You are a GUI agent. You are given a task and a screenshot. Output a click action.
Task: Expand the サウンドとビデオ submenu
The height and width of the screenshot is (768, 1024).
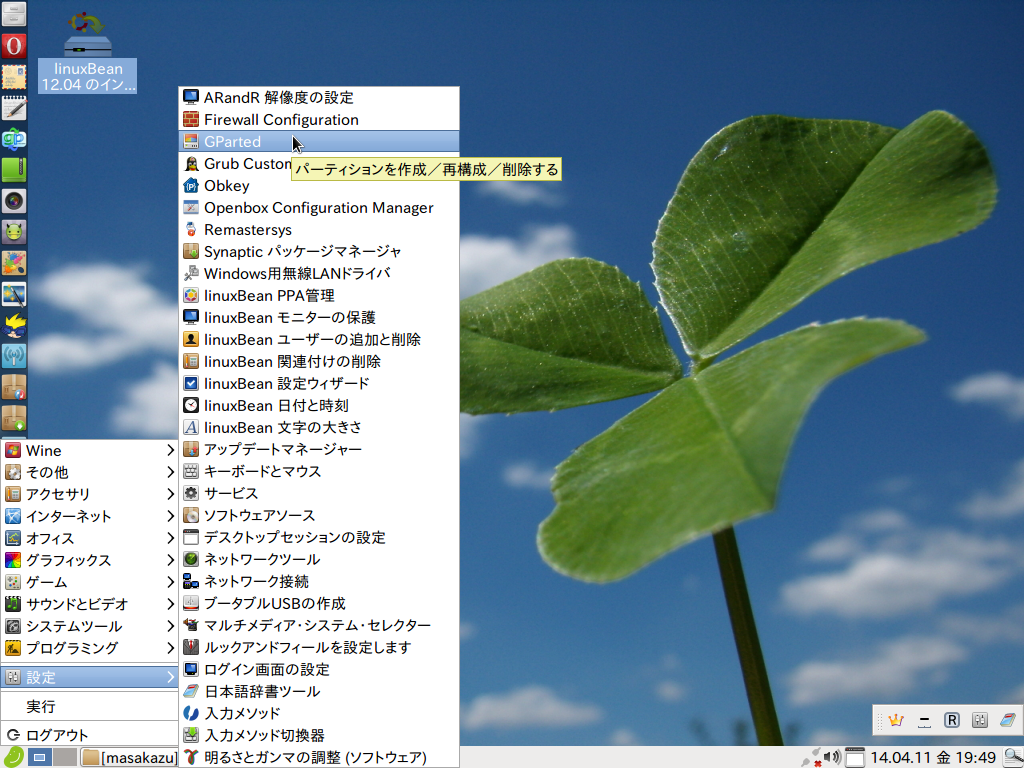coord(89,604)
